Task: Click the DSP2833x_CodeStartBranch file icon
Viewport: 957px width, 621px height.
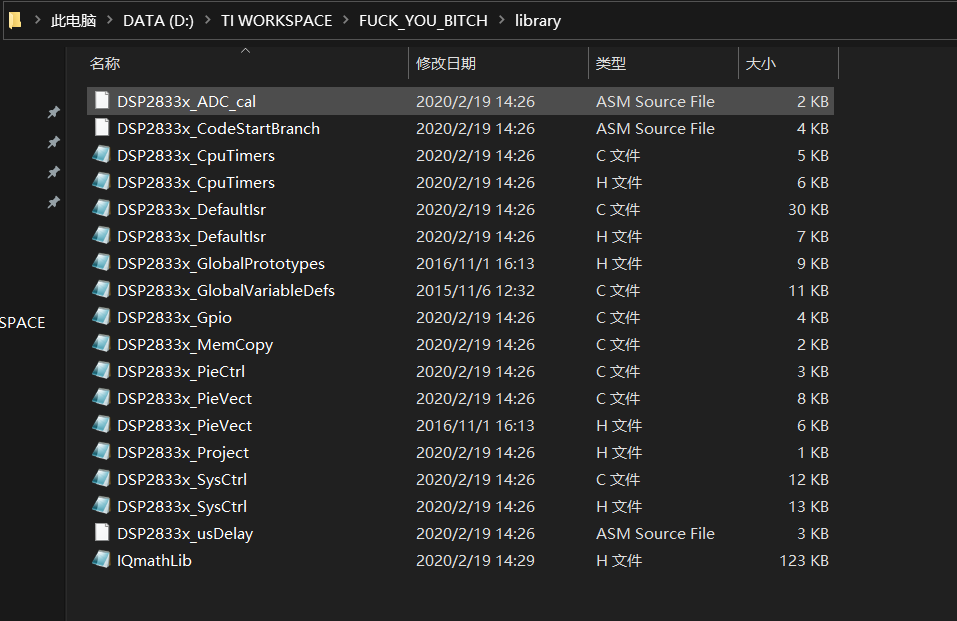Action: click(101, 128)
